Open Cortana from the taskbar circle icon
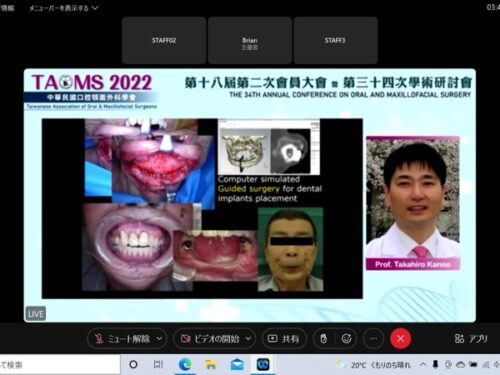Screen dimensions: 500x375 [x=133, y=365]
